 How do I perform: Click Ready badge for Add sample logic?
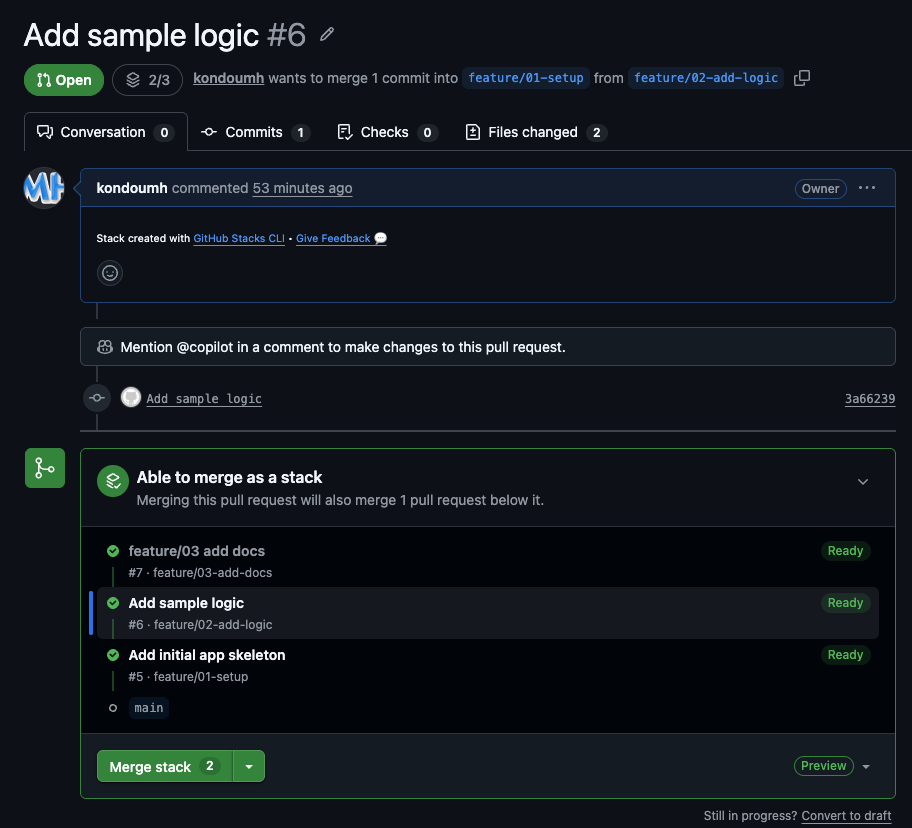845,603
